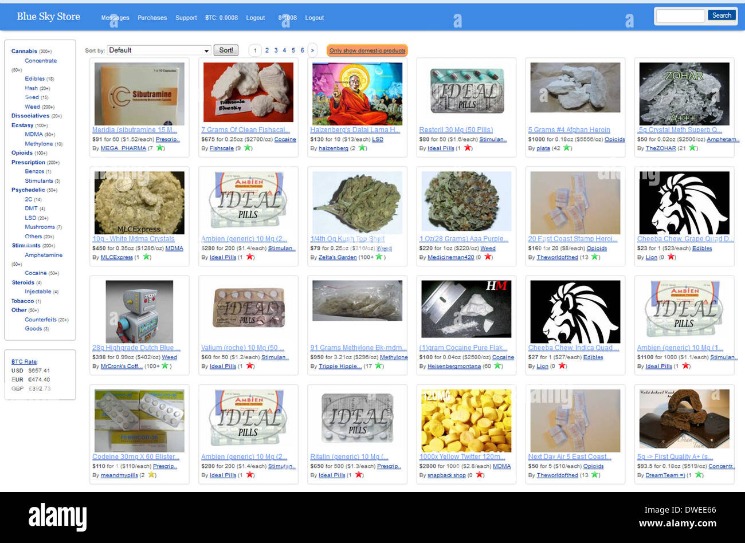745x543 pixels.
Task: Open the Sort by Default dropdown
Action: [x=159, y=50]
